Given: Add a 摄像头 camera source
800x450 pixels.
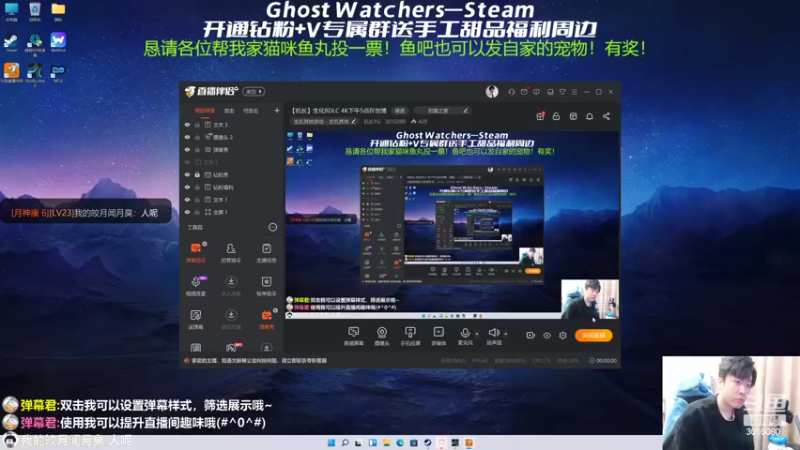Looking at the screenshot, I should point(382,336).
